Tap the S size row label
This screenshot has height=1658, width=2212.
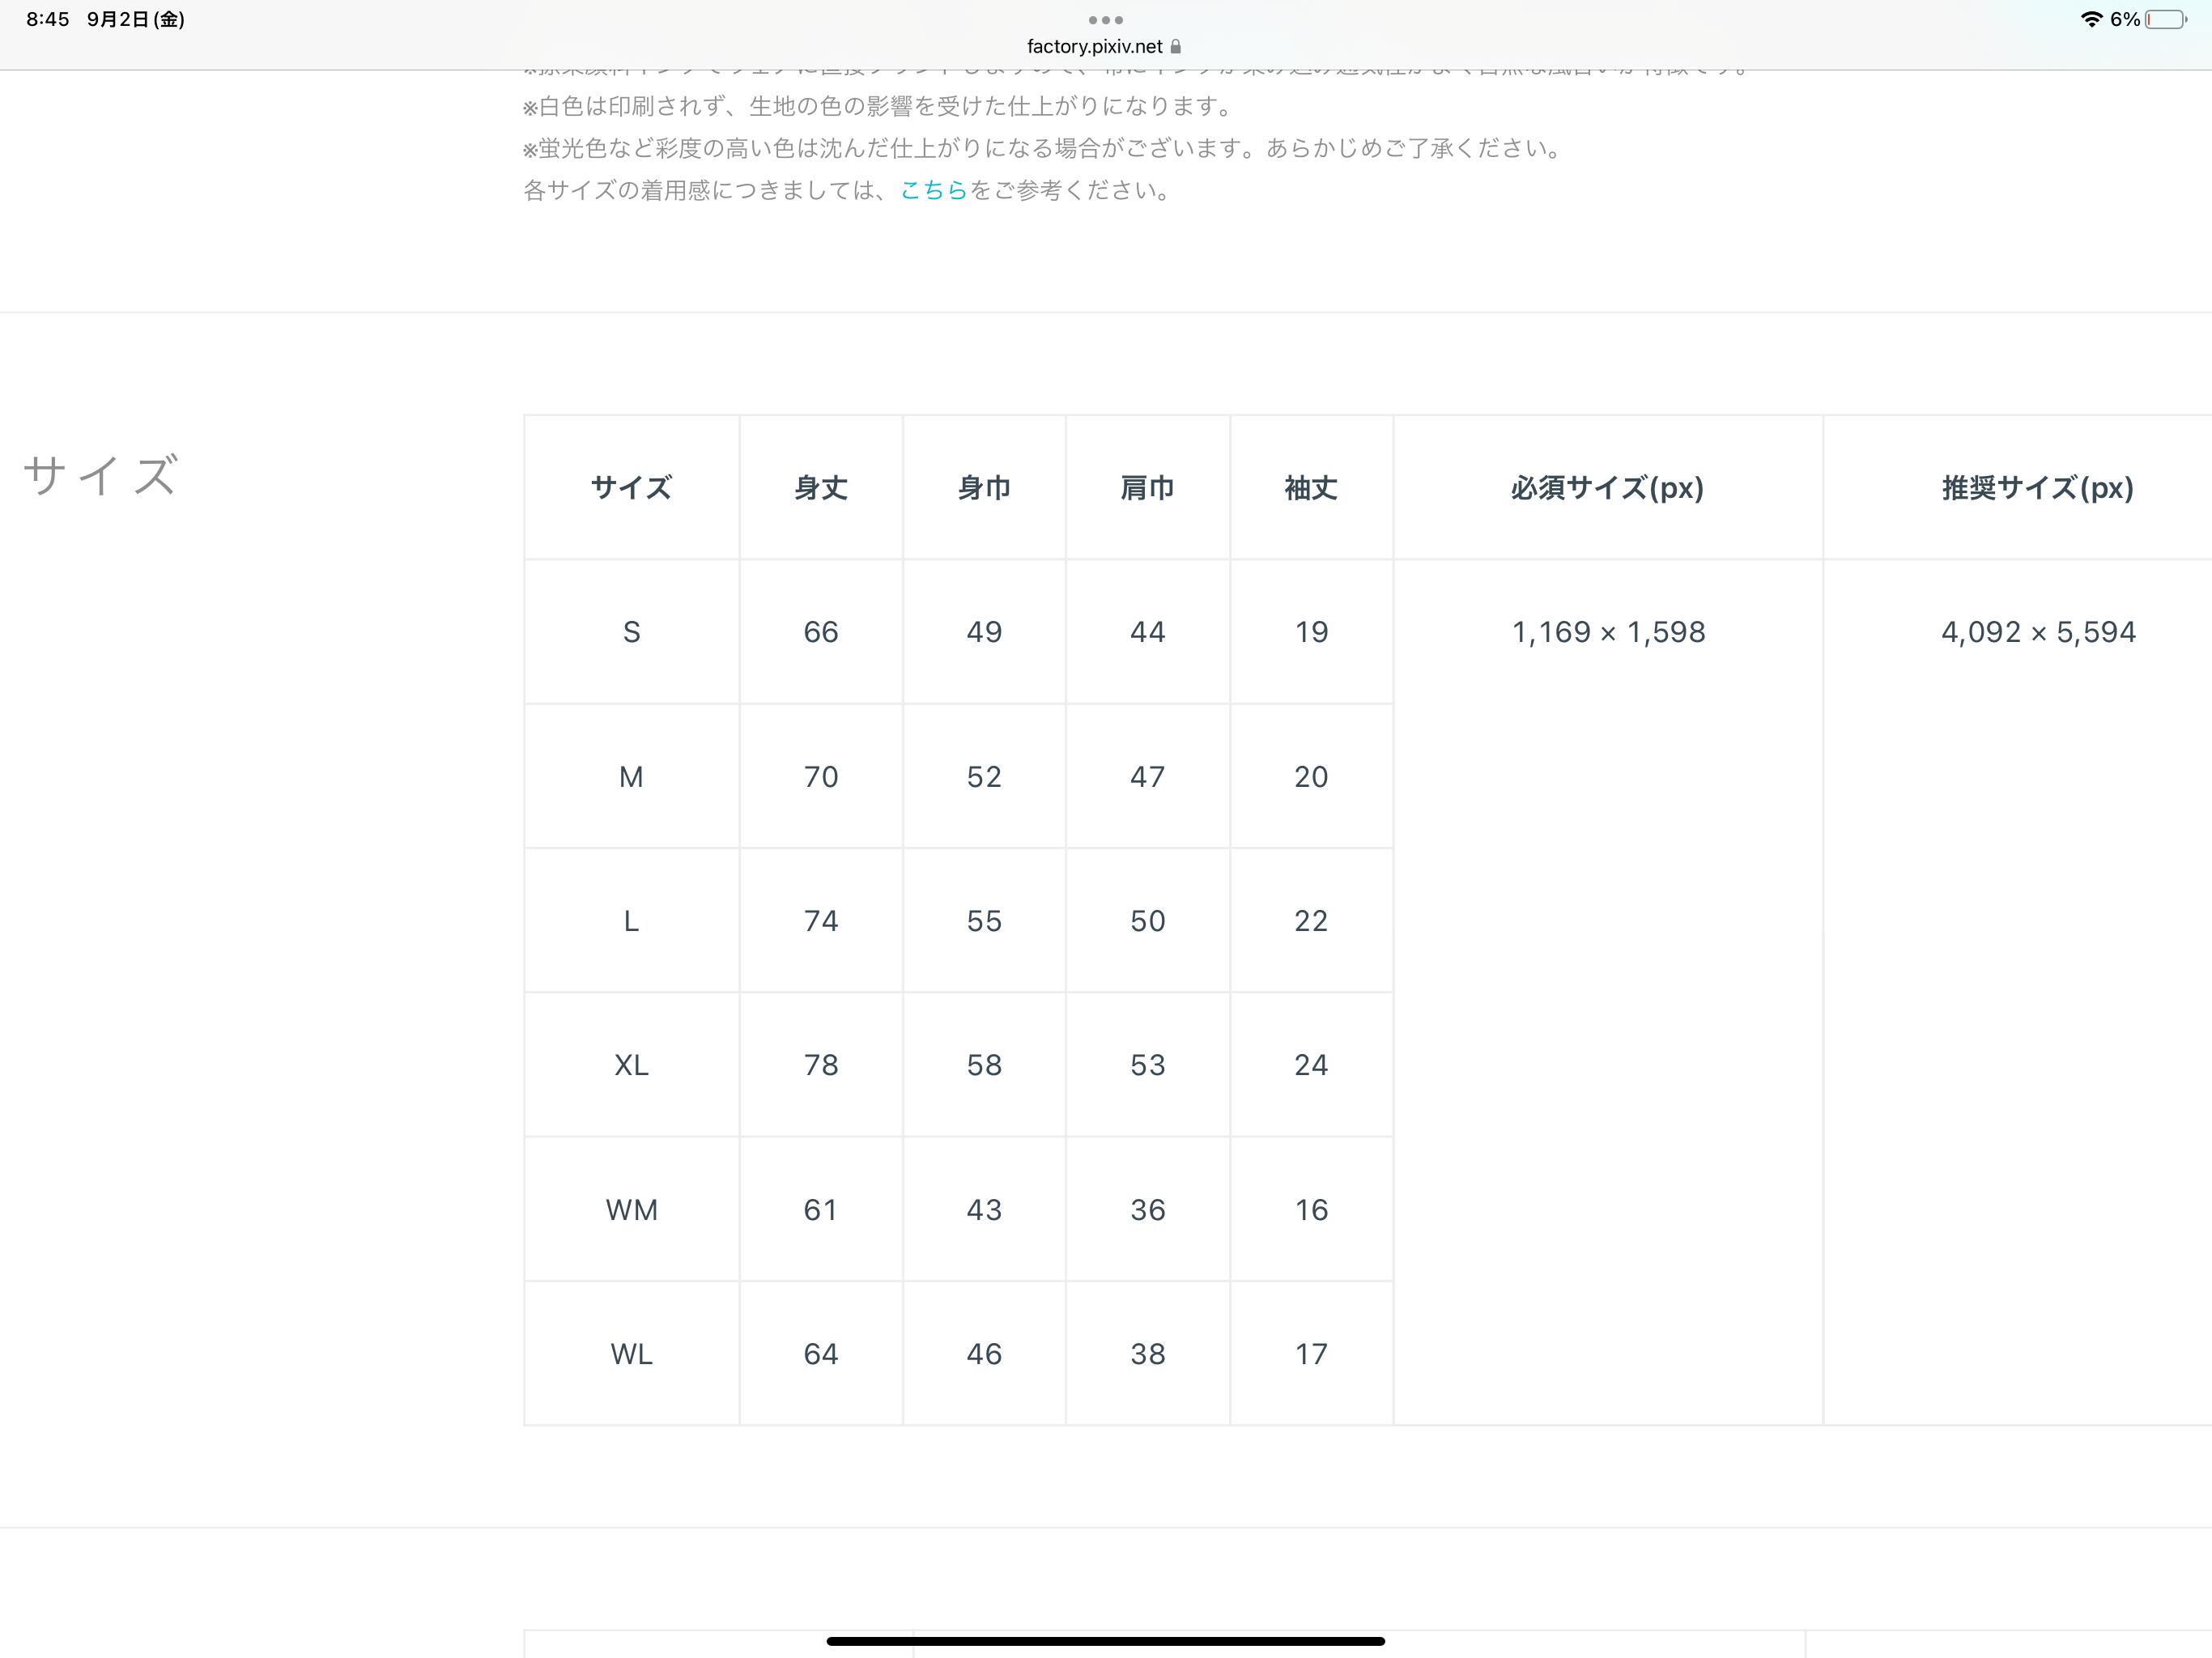[631, 632]
